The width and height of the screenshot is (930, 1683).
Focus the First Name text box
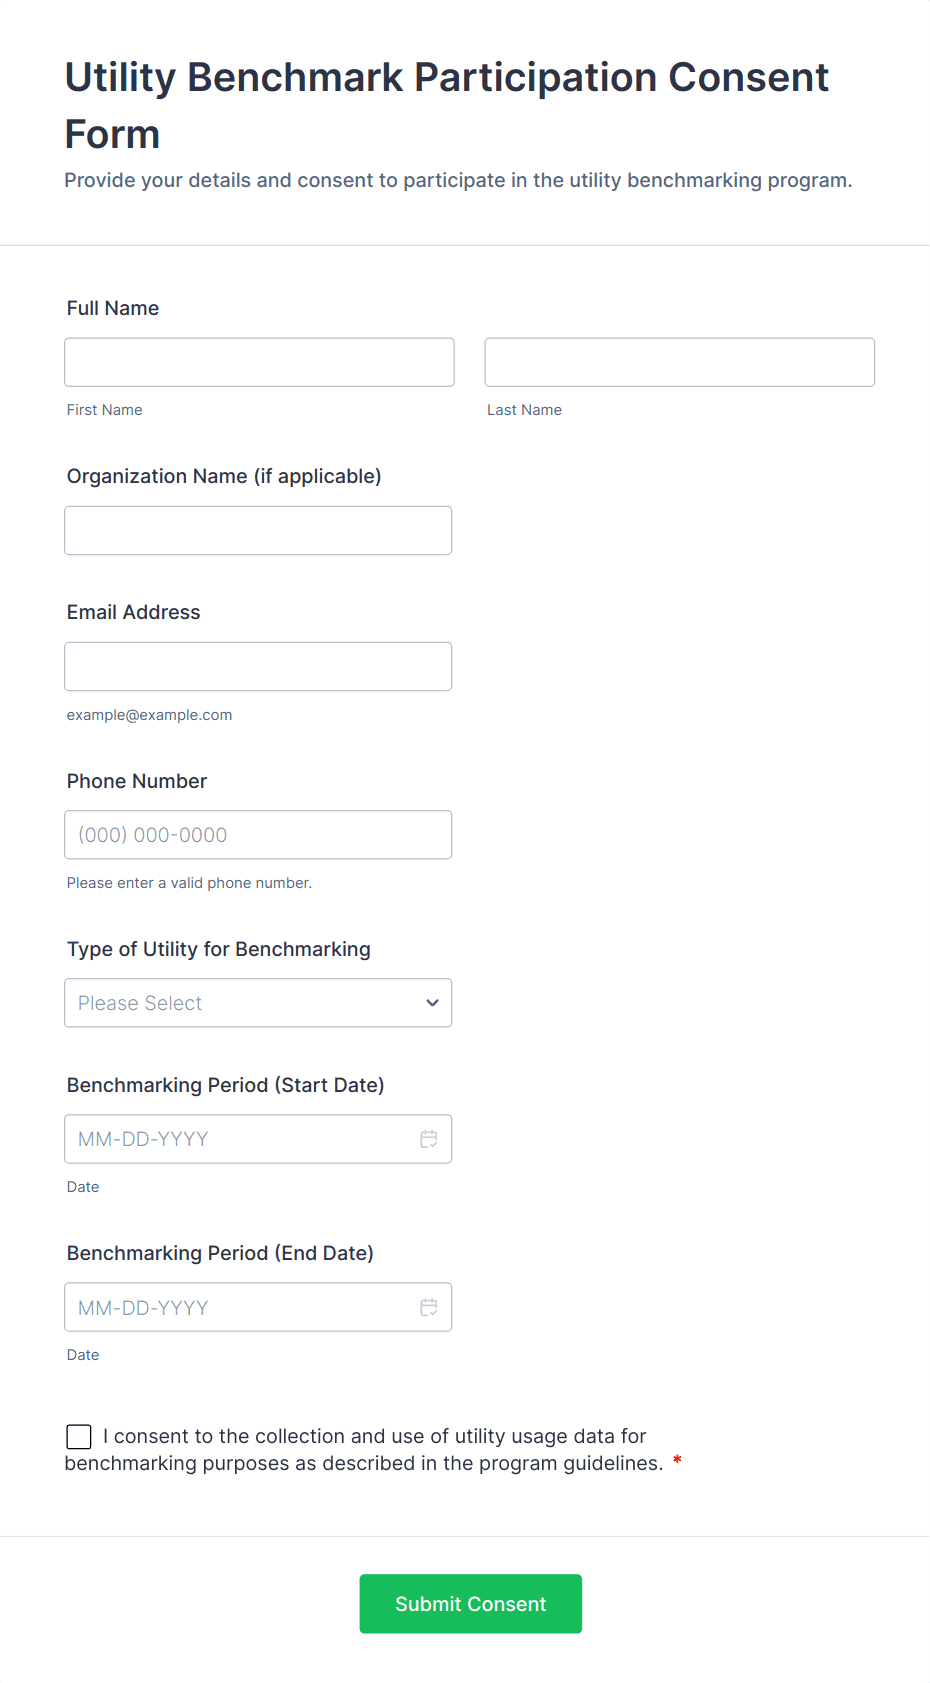[260, 362]
